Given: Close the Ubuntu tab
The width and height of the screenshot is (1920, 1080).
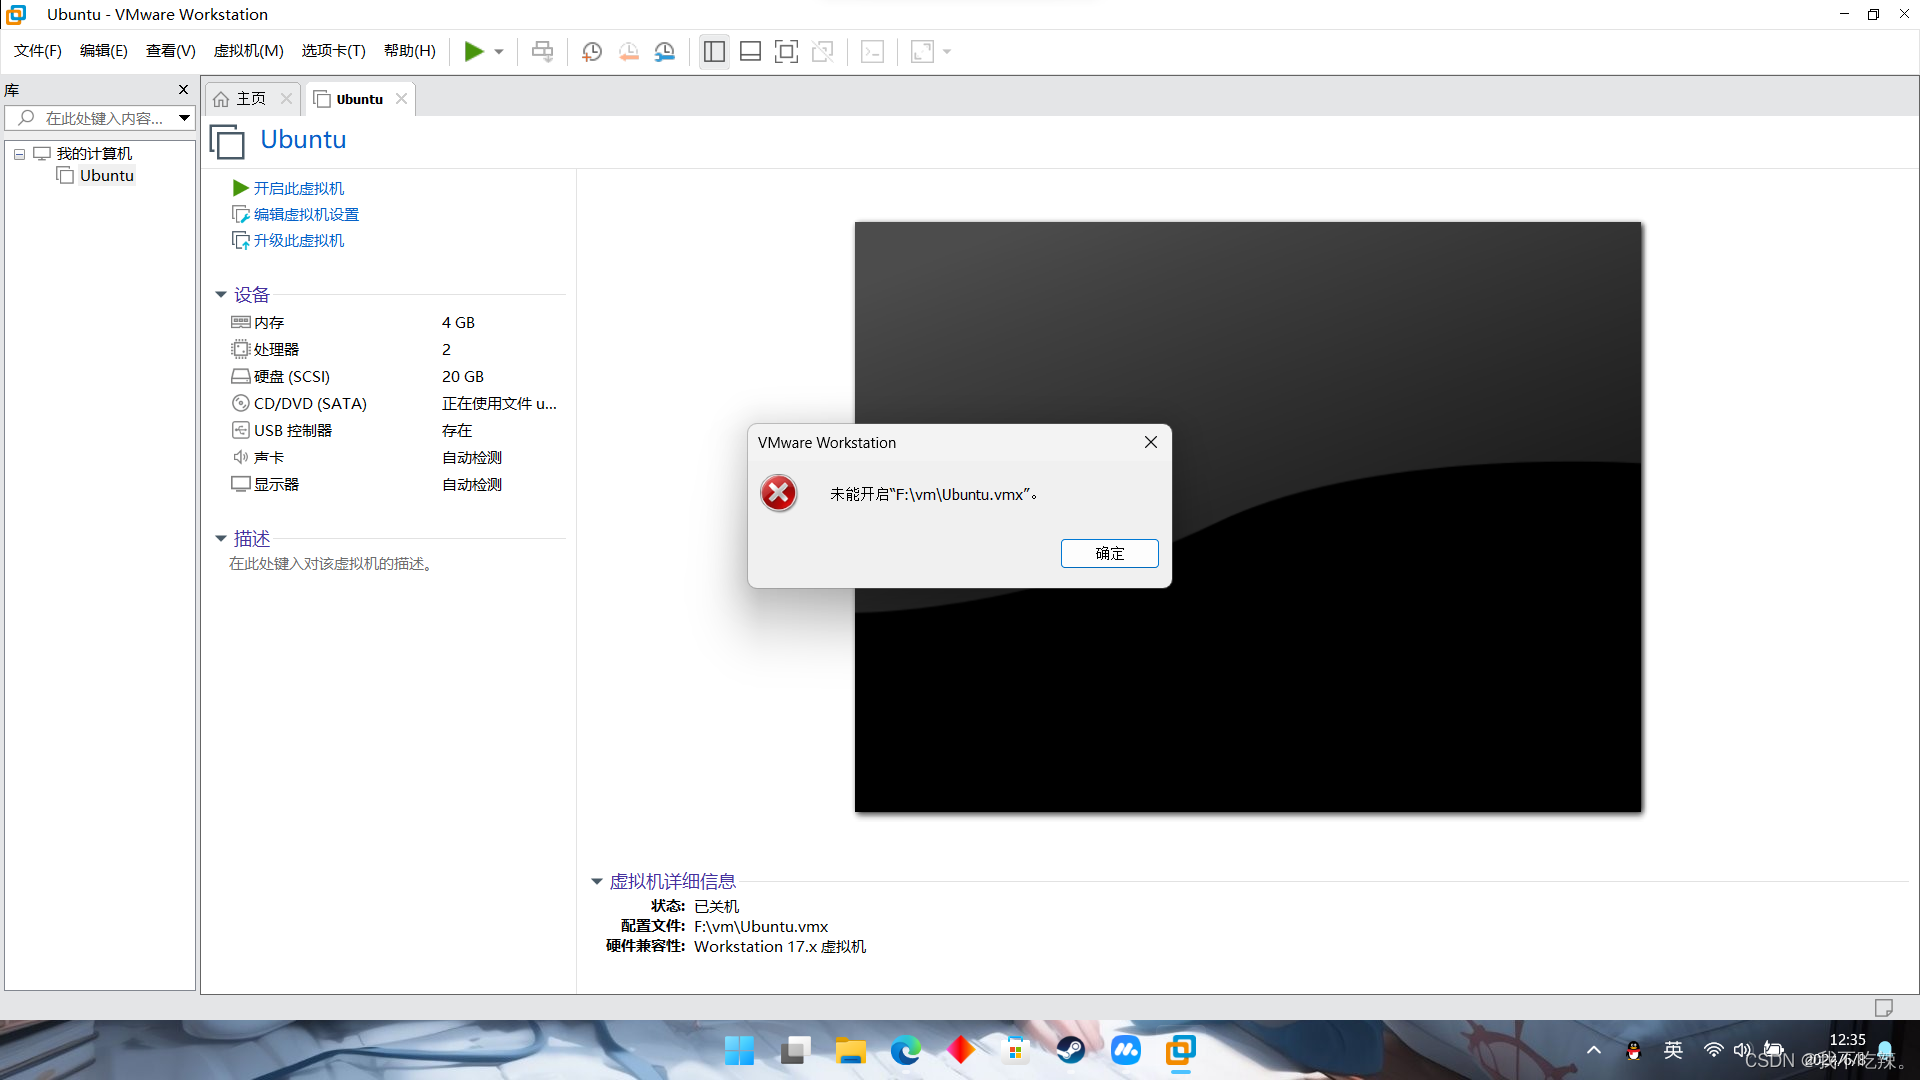Looking at the screenshot, I should (x=401, y=98).
